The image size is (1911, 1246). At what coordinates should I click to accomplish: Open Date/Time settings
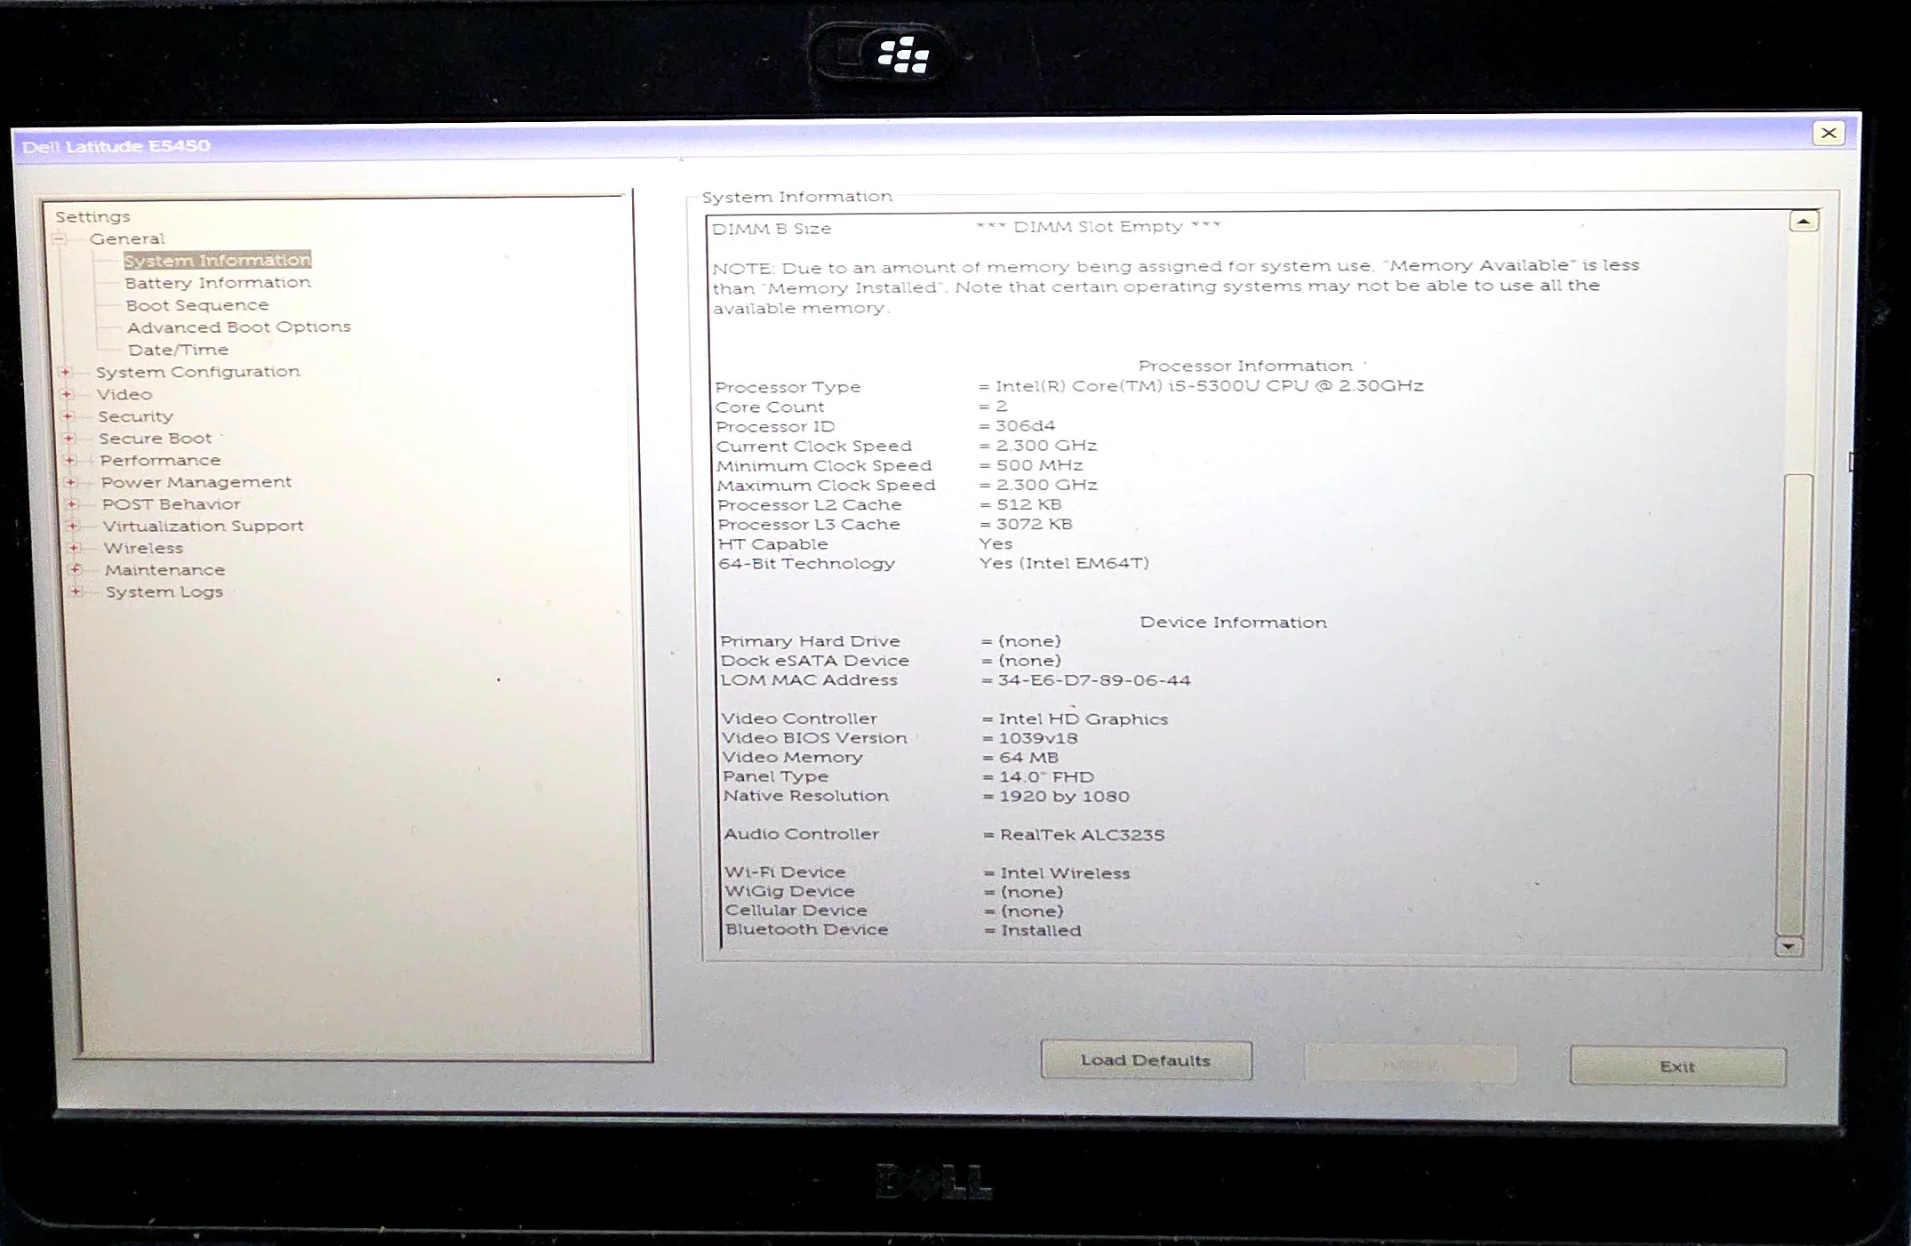click(178, 350)
